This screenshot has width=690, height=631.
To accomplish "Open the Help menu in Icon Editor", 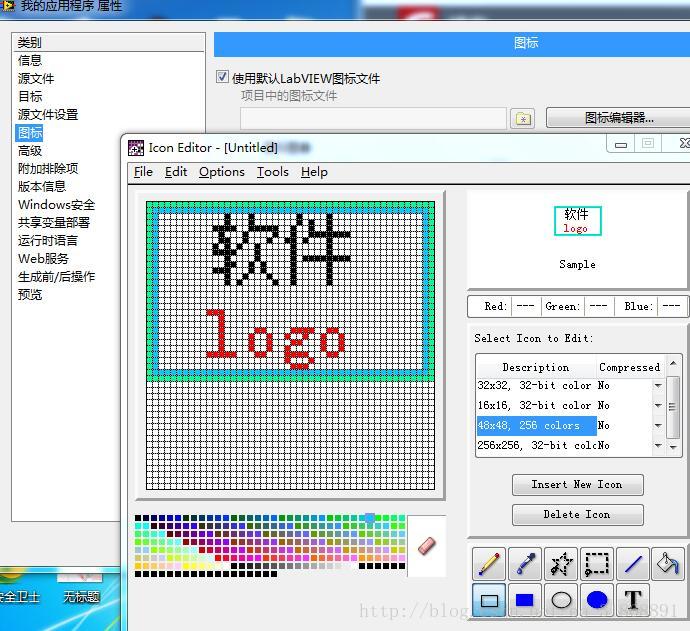I will point(314,172).
